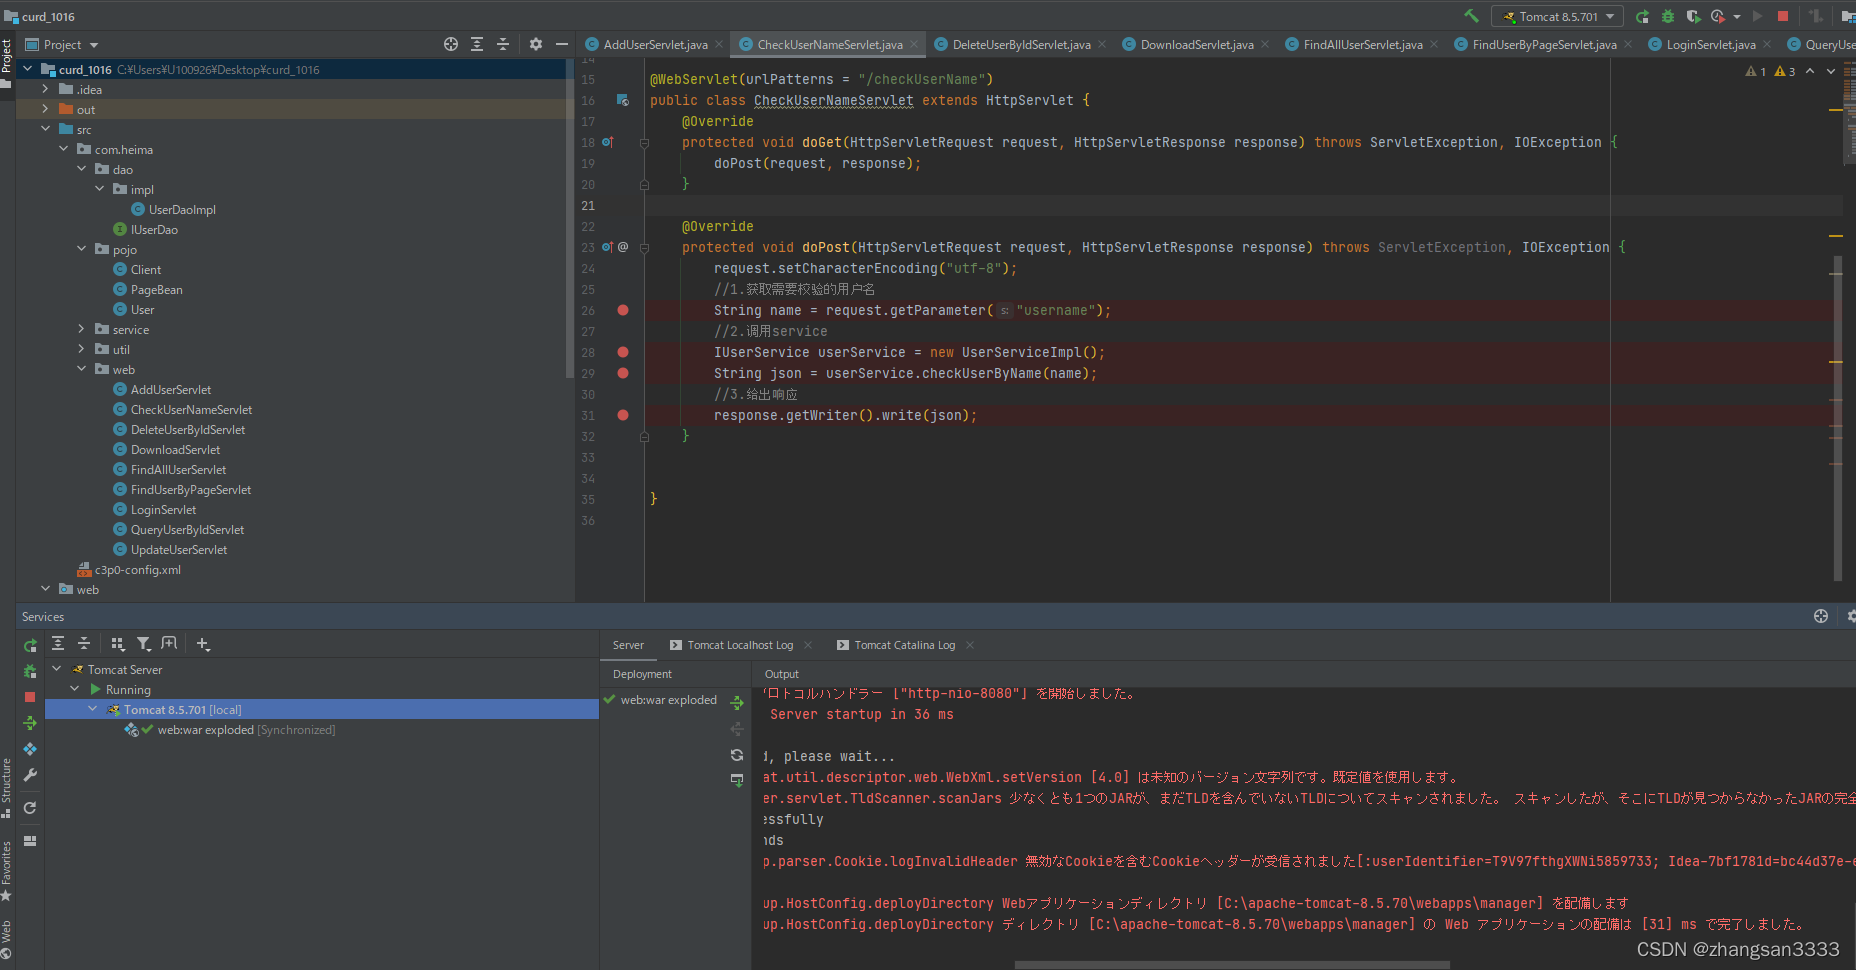The width and height of the screenshot is (1856, 970).
Task: Select PageBean class in the tree
Action: (x=156, y=289)
